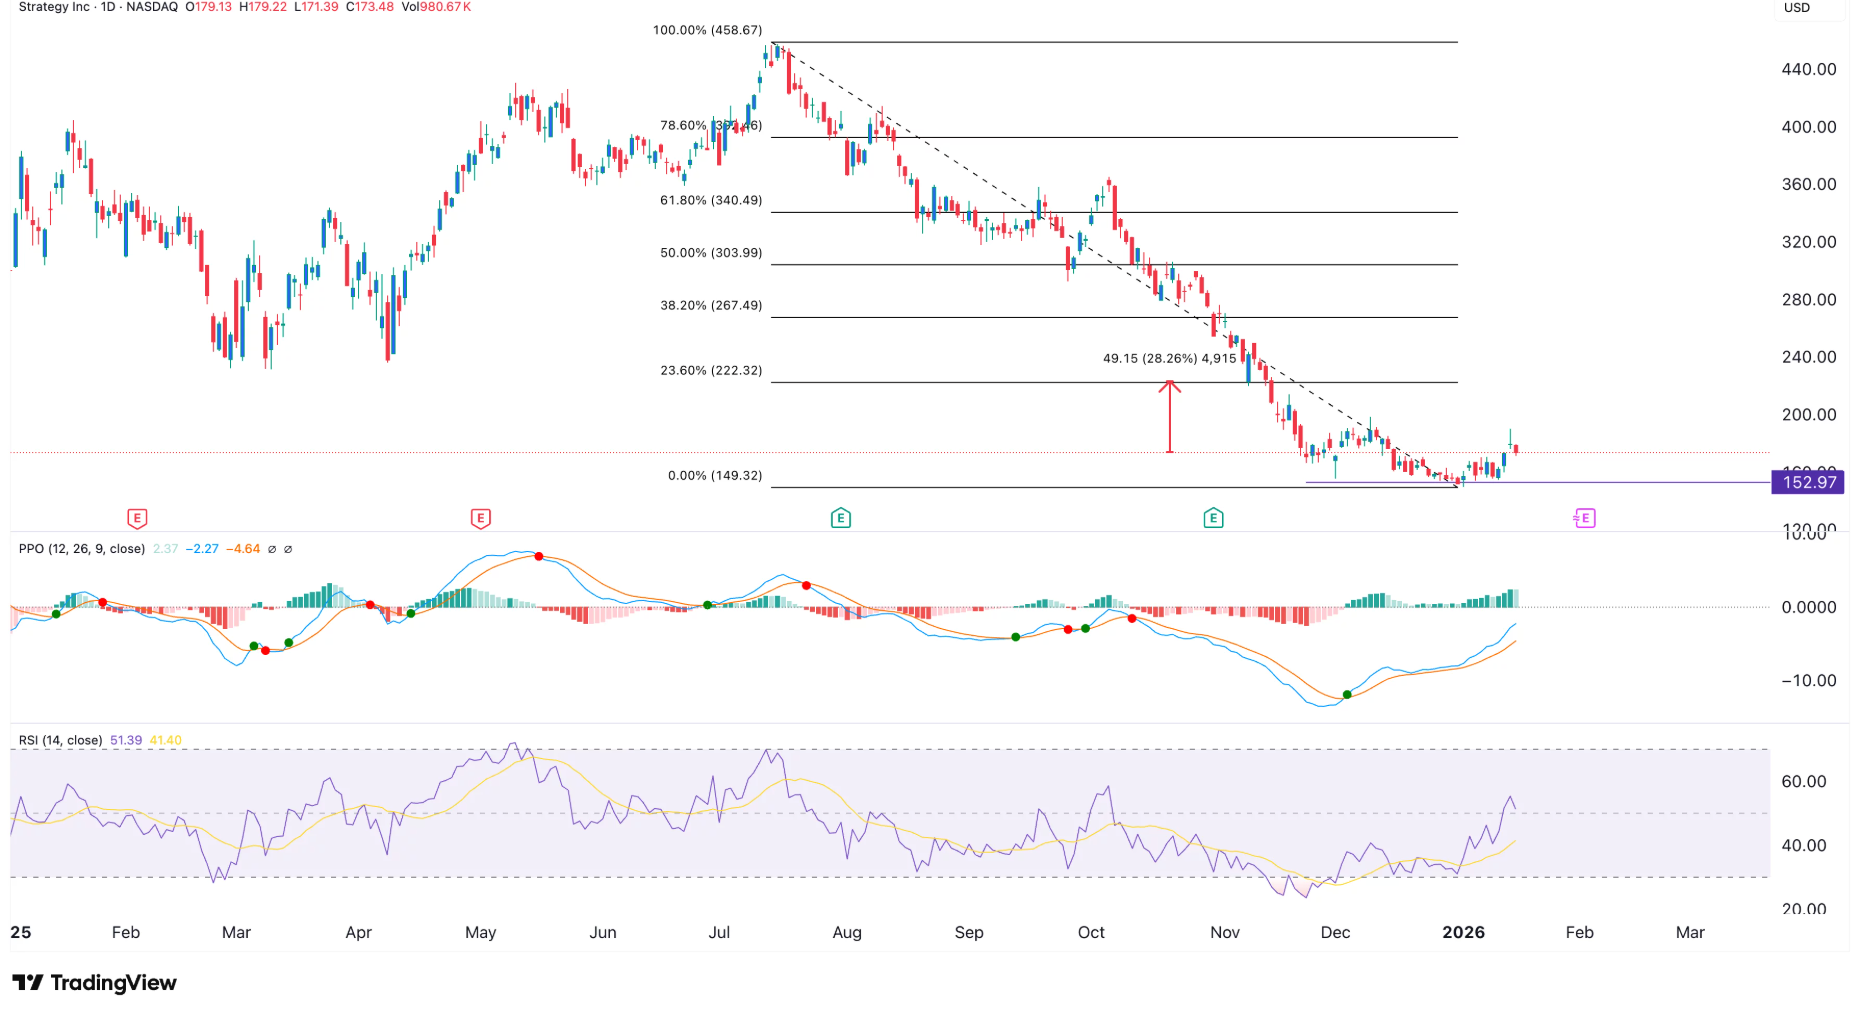Select the PPO (12, 26, 9, close) legend title

[81, 549]
